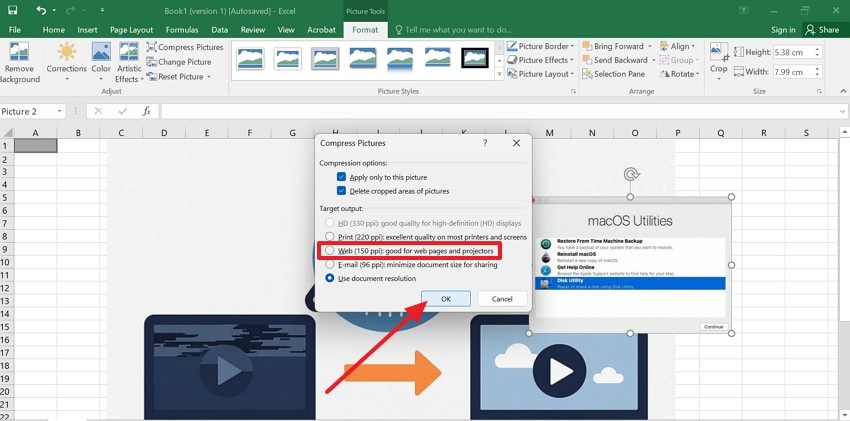This screenshot has width=850, height=421.
Task: Open Artistic Effects icon
Action: pyautogui.click(x=129, y=51)
